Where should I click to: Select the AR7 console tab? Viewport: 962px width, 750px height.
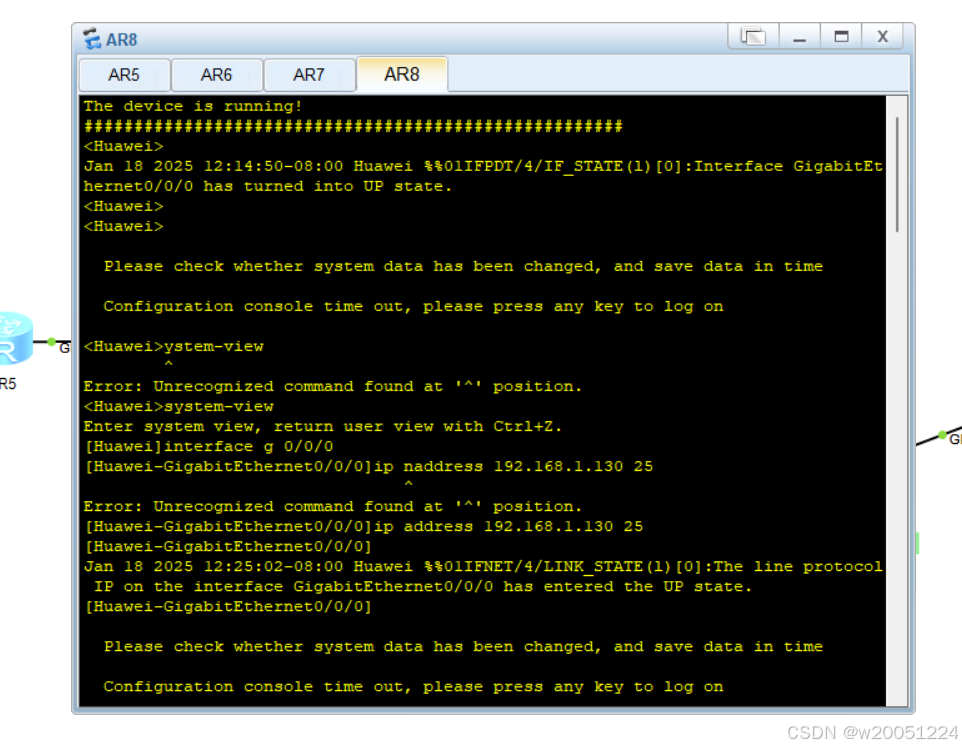(x=309, y=74)
